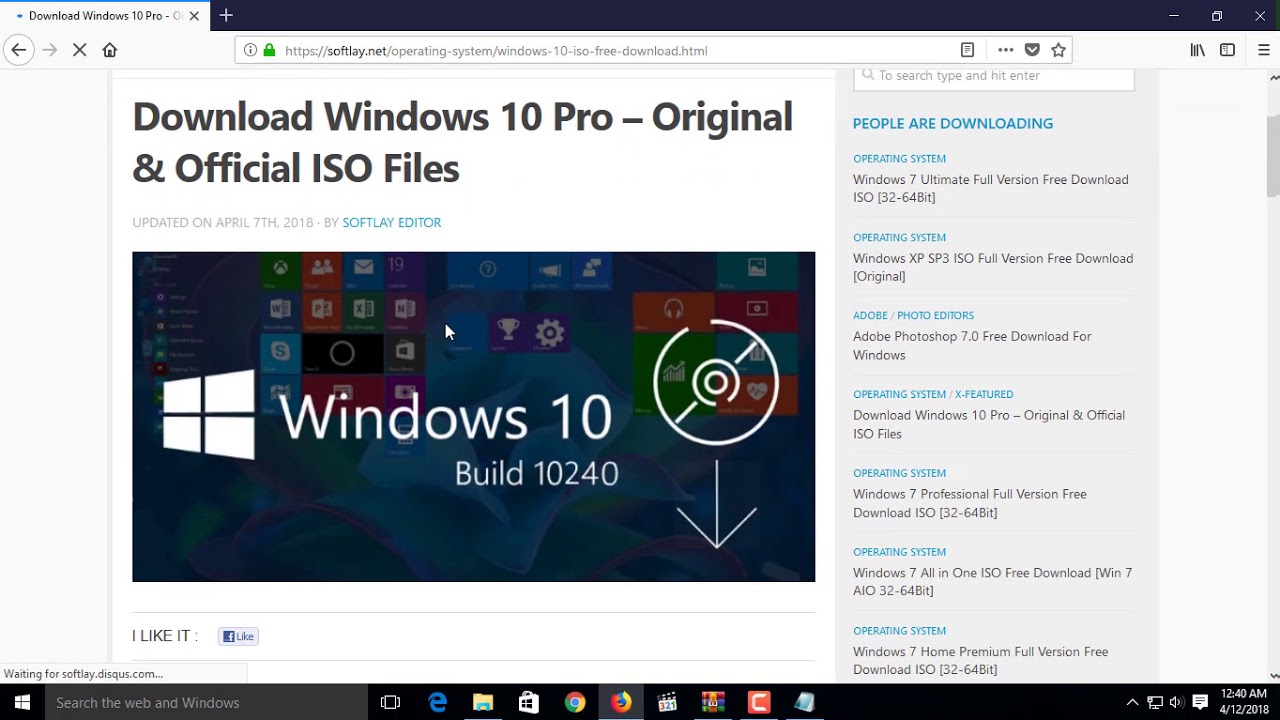Viewport: 1280px width, 720px height.
Task: Open a new tab
Action: [x=226, y=15]
